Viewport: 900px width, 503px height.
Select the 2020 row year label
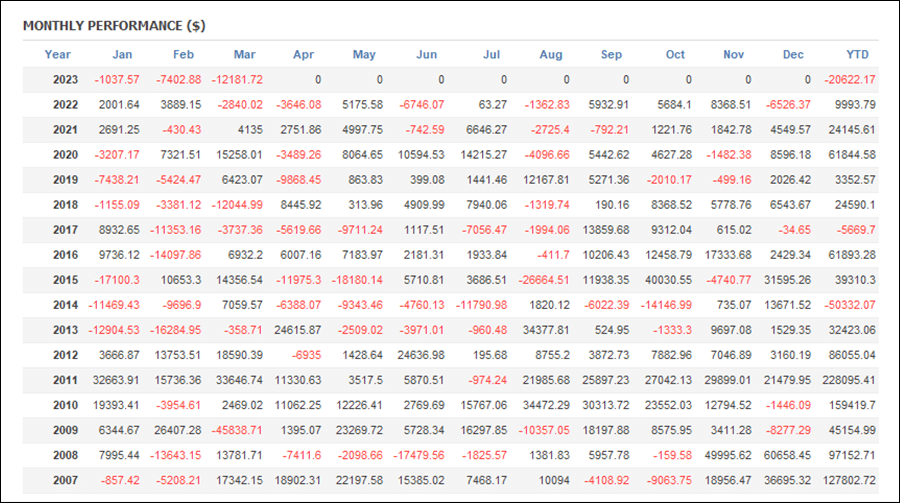click(x=65, y=155)
